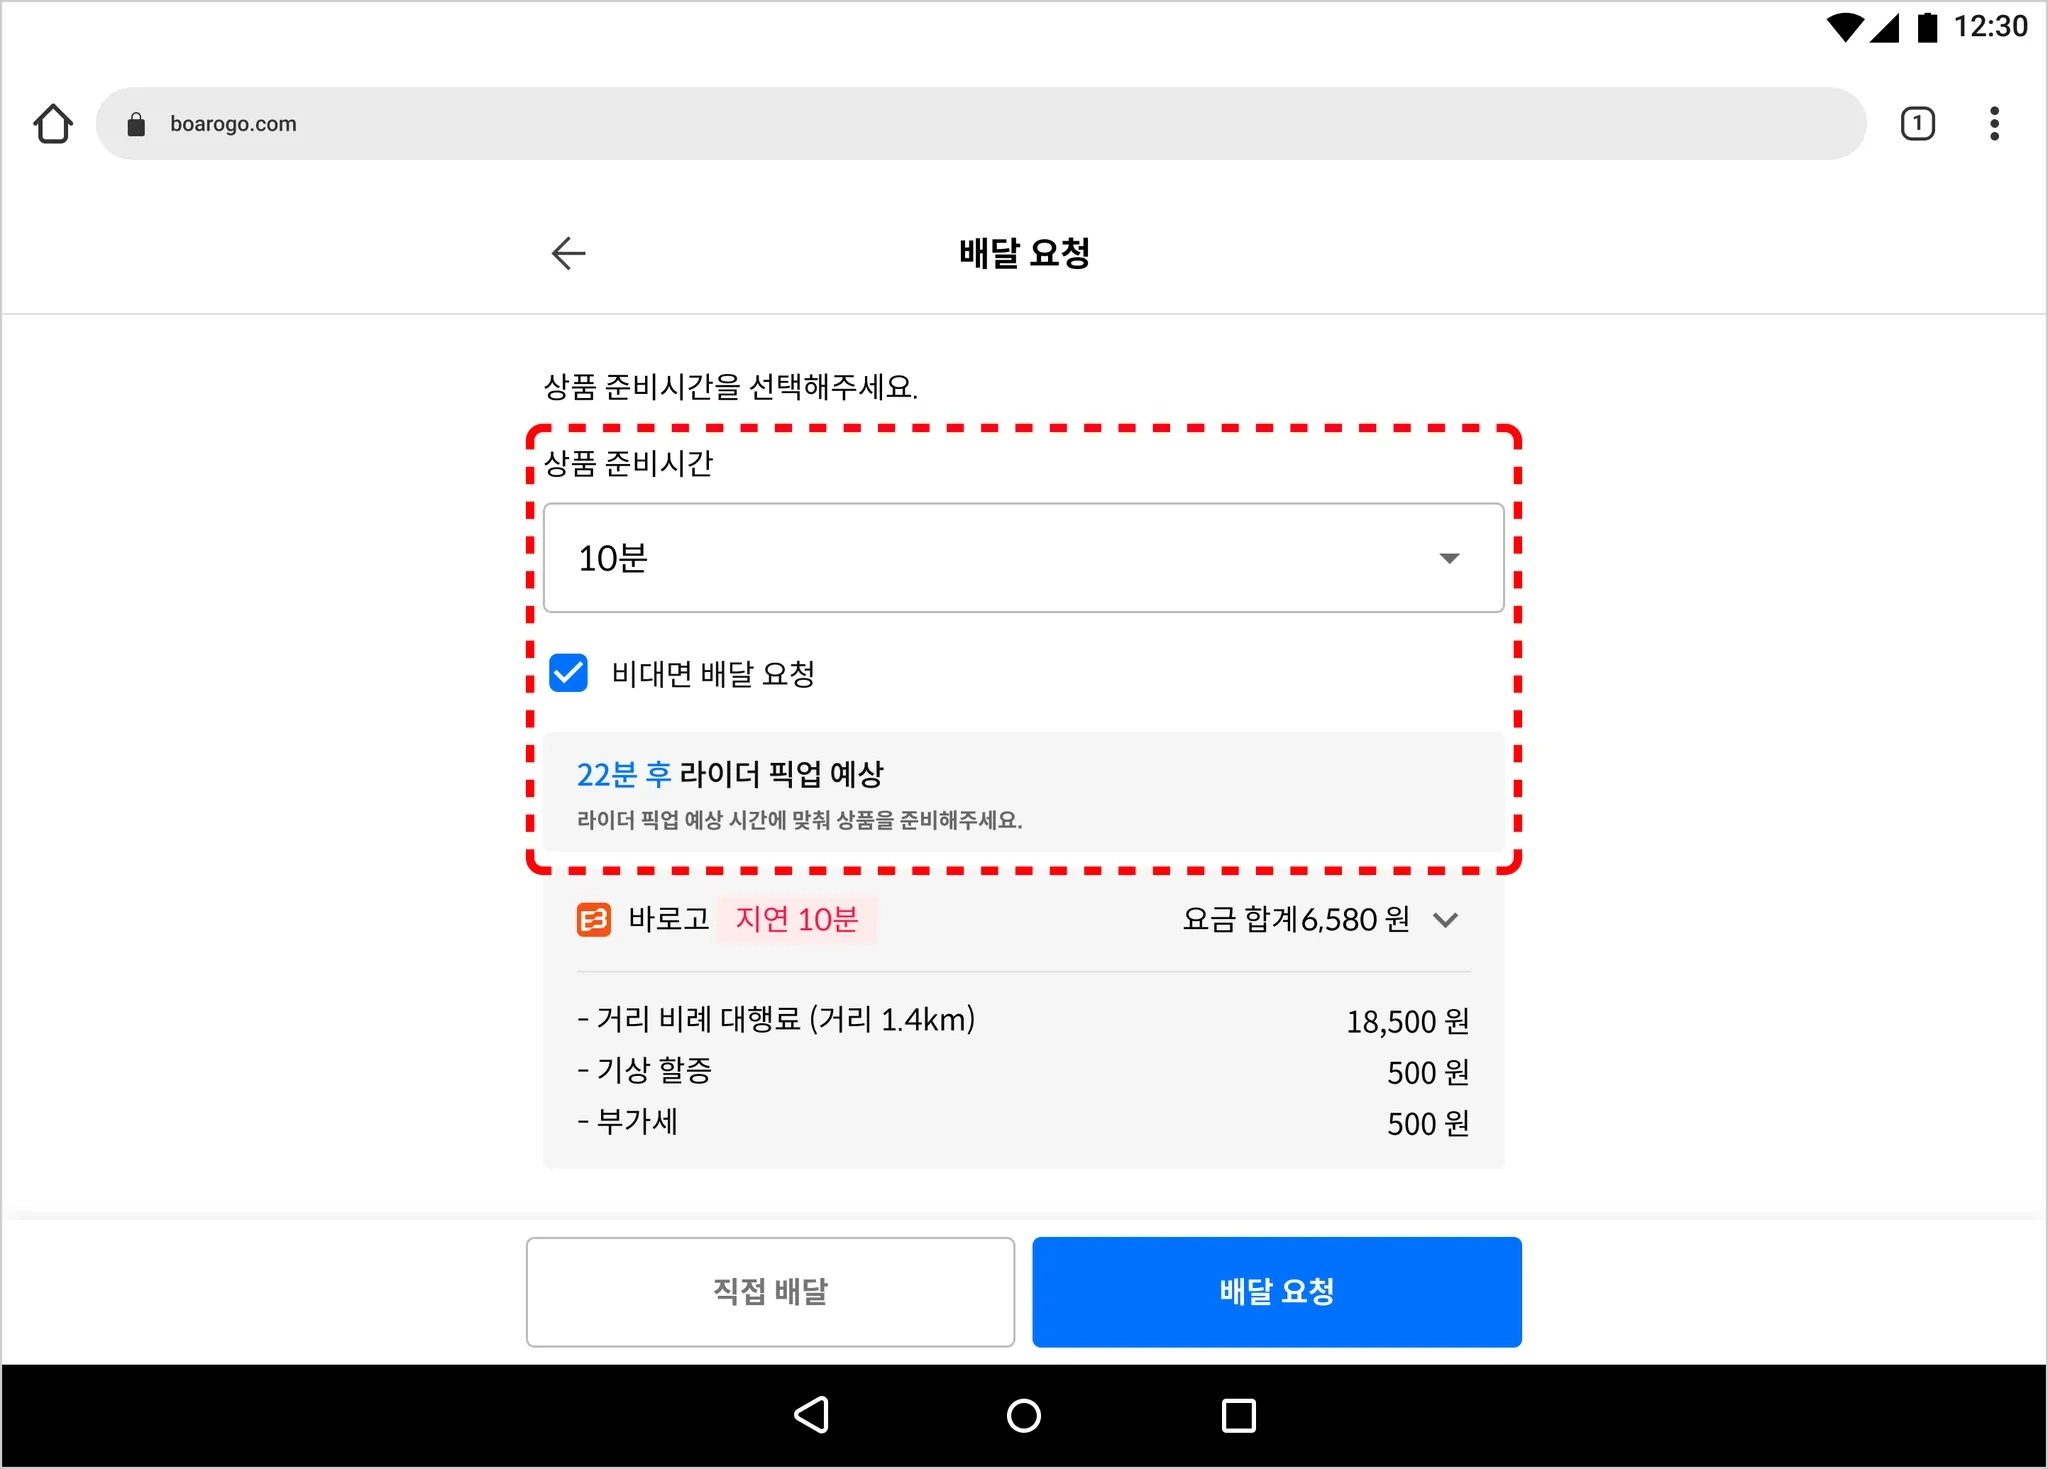The width and height of the screenshot is (2048, 1469).
Task: Tap the 거리 비례 대행료 fee row
Action: point(1022,1020)
